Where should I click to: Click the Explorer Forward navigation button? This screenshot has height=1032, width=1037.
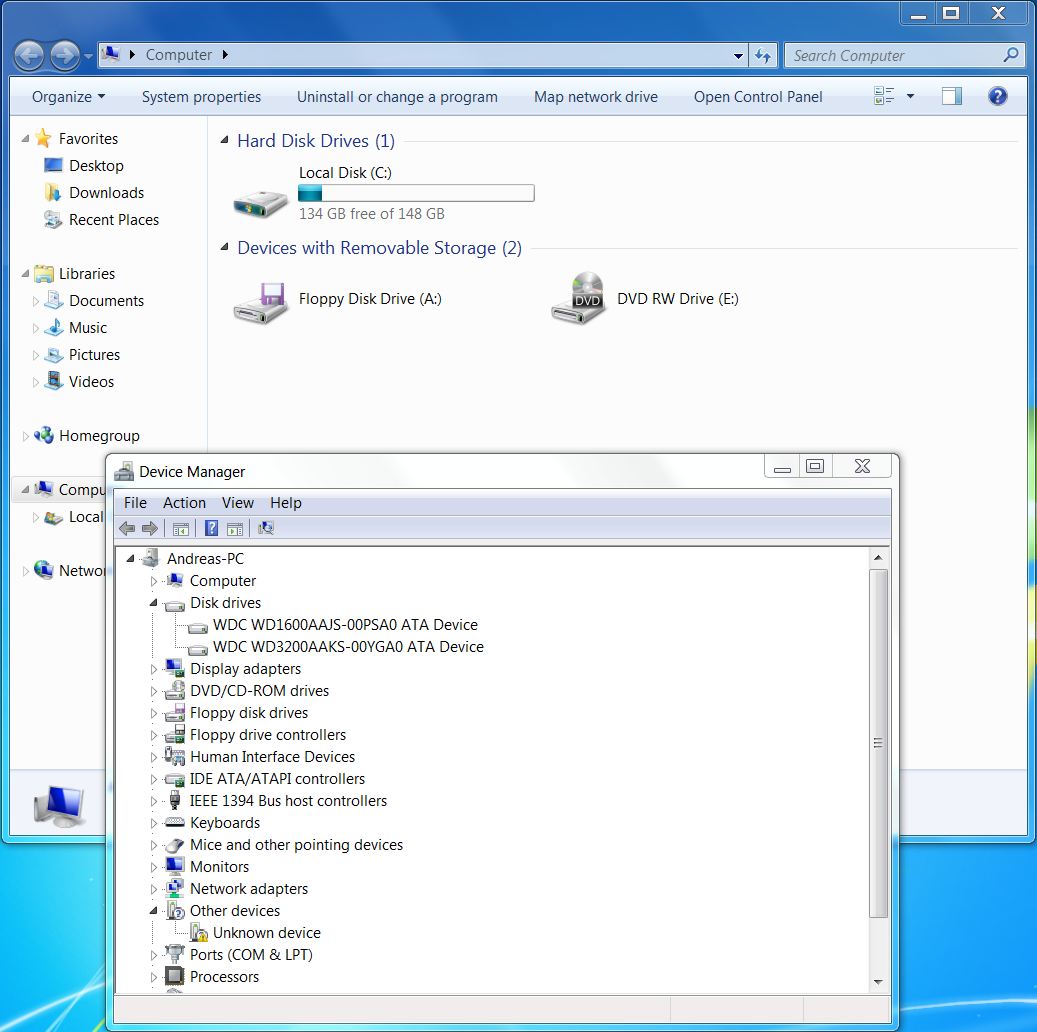click(x=64, y=56)
